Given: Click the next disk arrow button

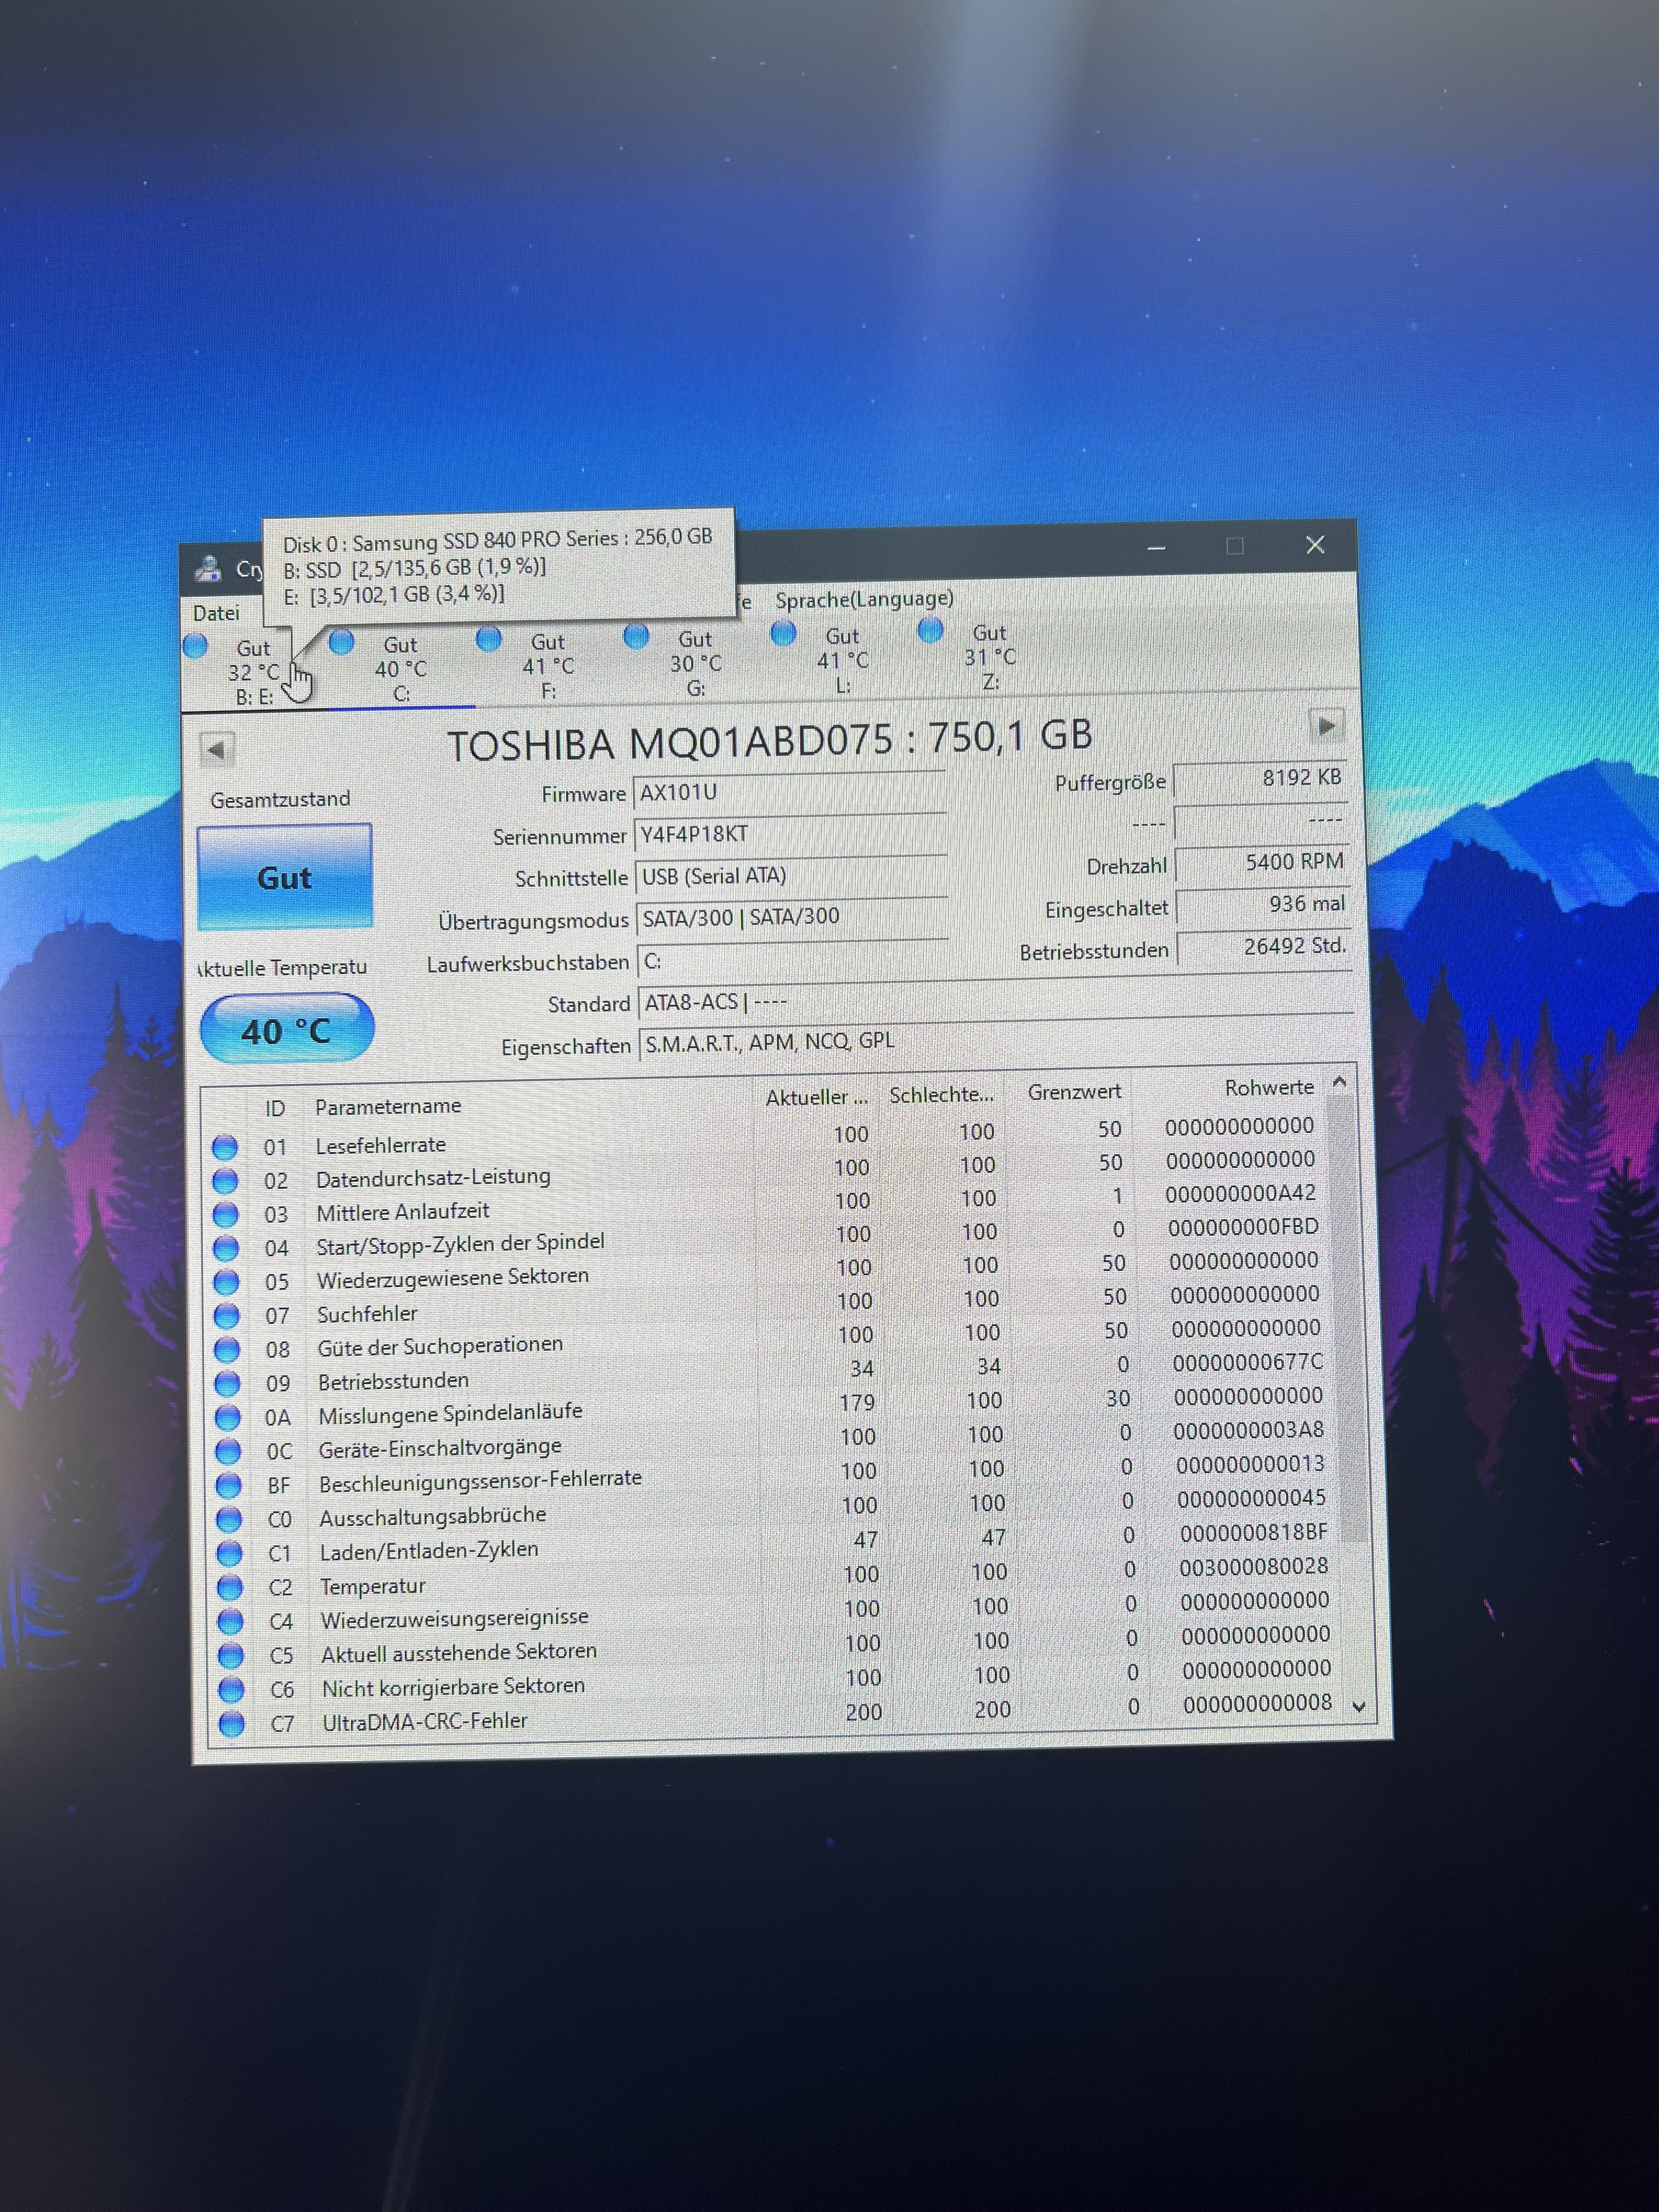Looking at the screenshot, I should pyautogui.click(x=1327, y=726).
